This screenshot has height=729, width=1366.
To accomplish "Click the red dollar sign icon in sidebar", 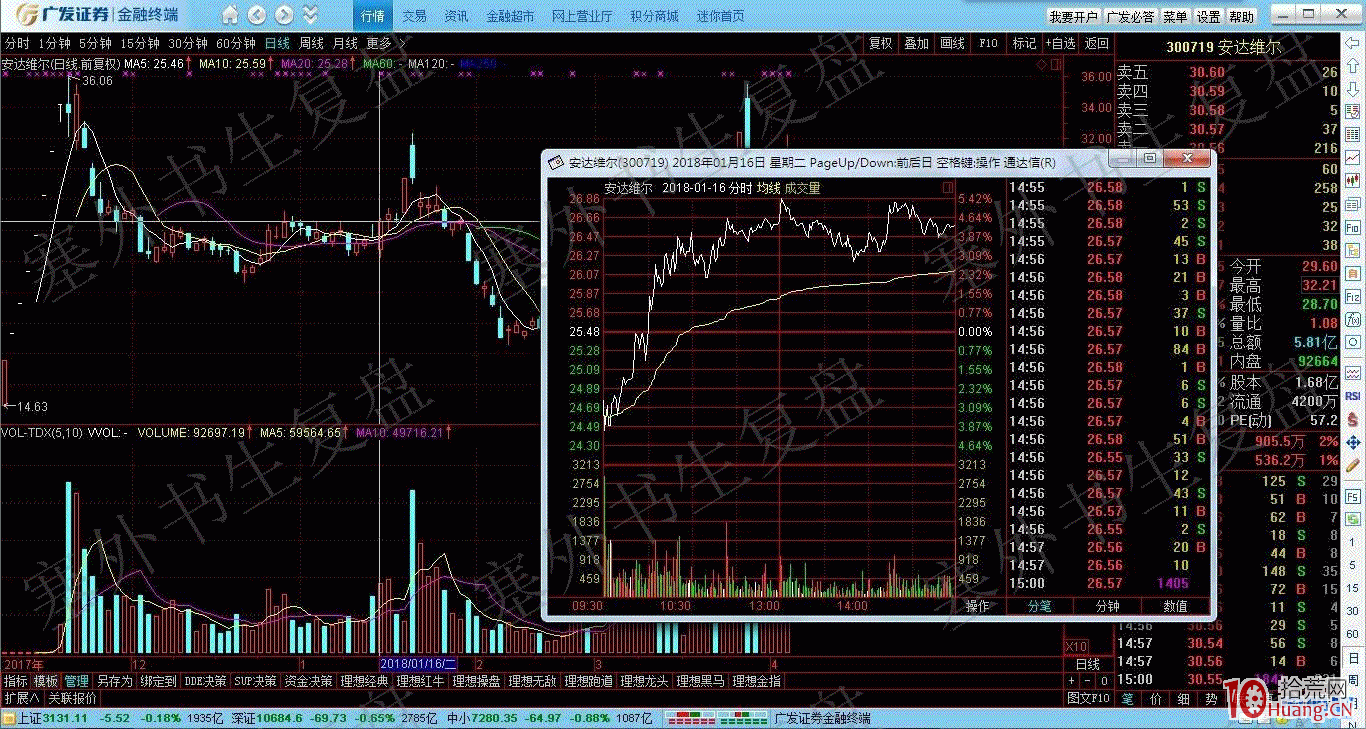I will click(x=1352, y=418).
